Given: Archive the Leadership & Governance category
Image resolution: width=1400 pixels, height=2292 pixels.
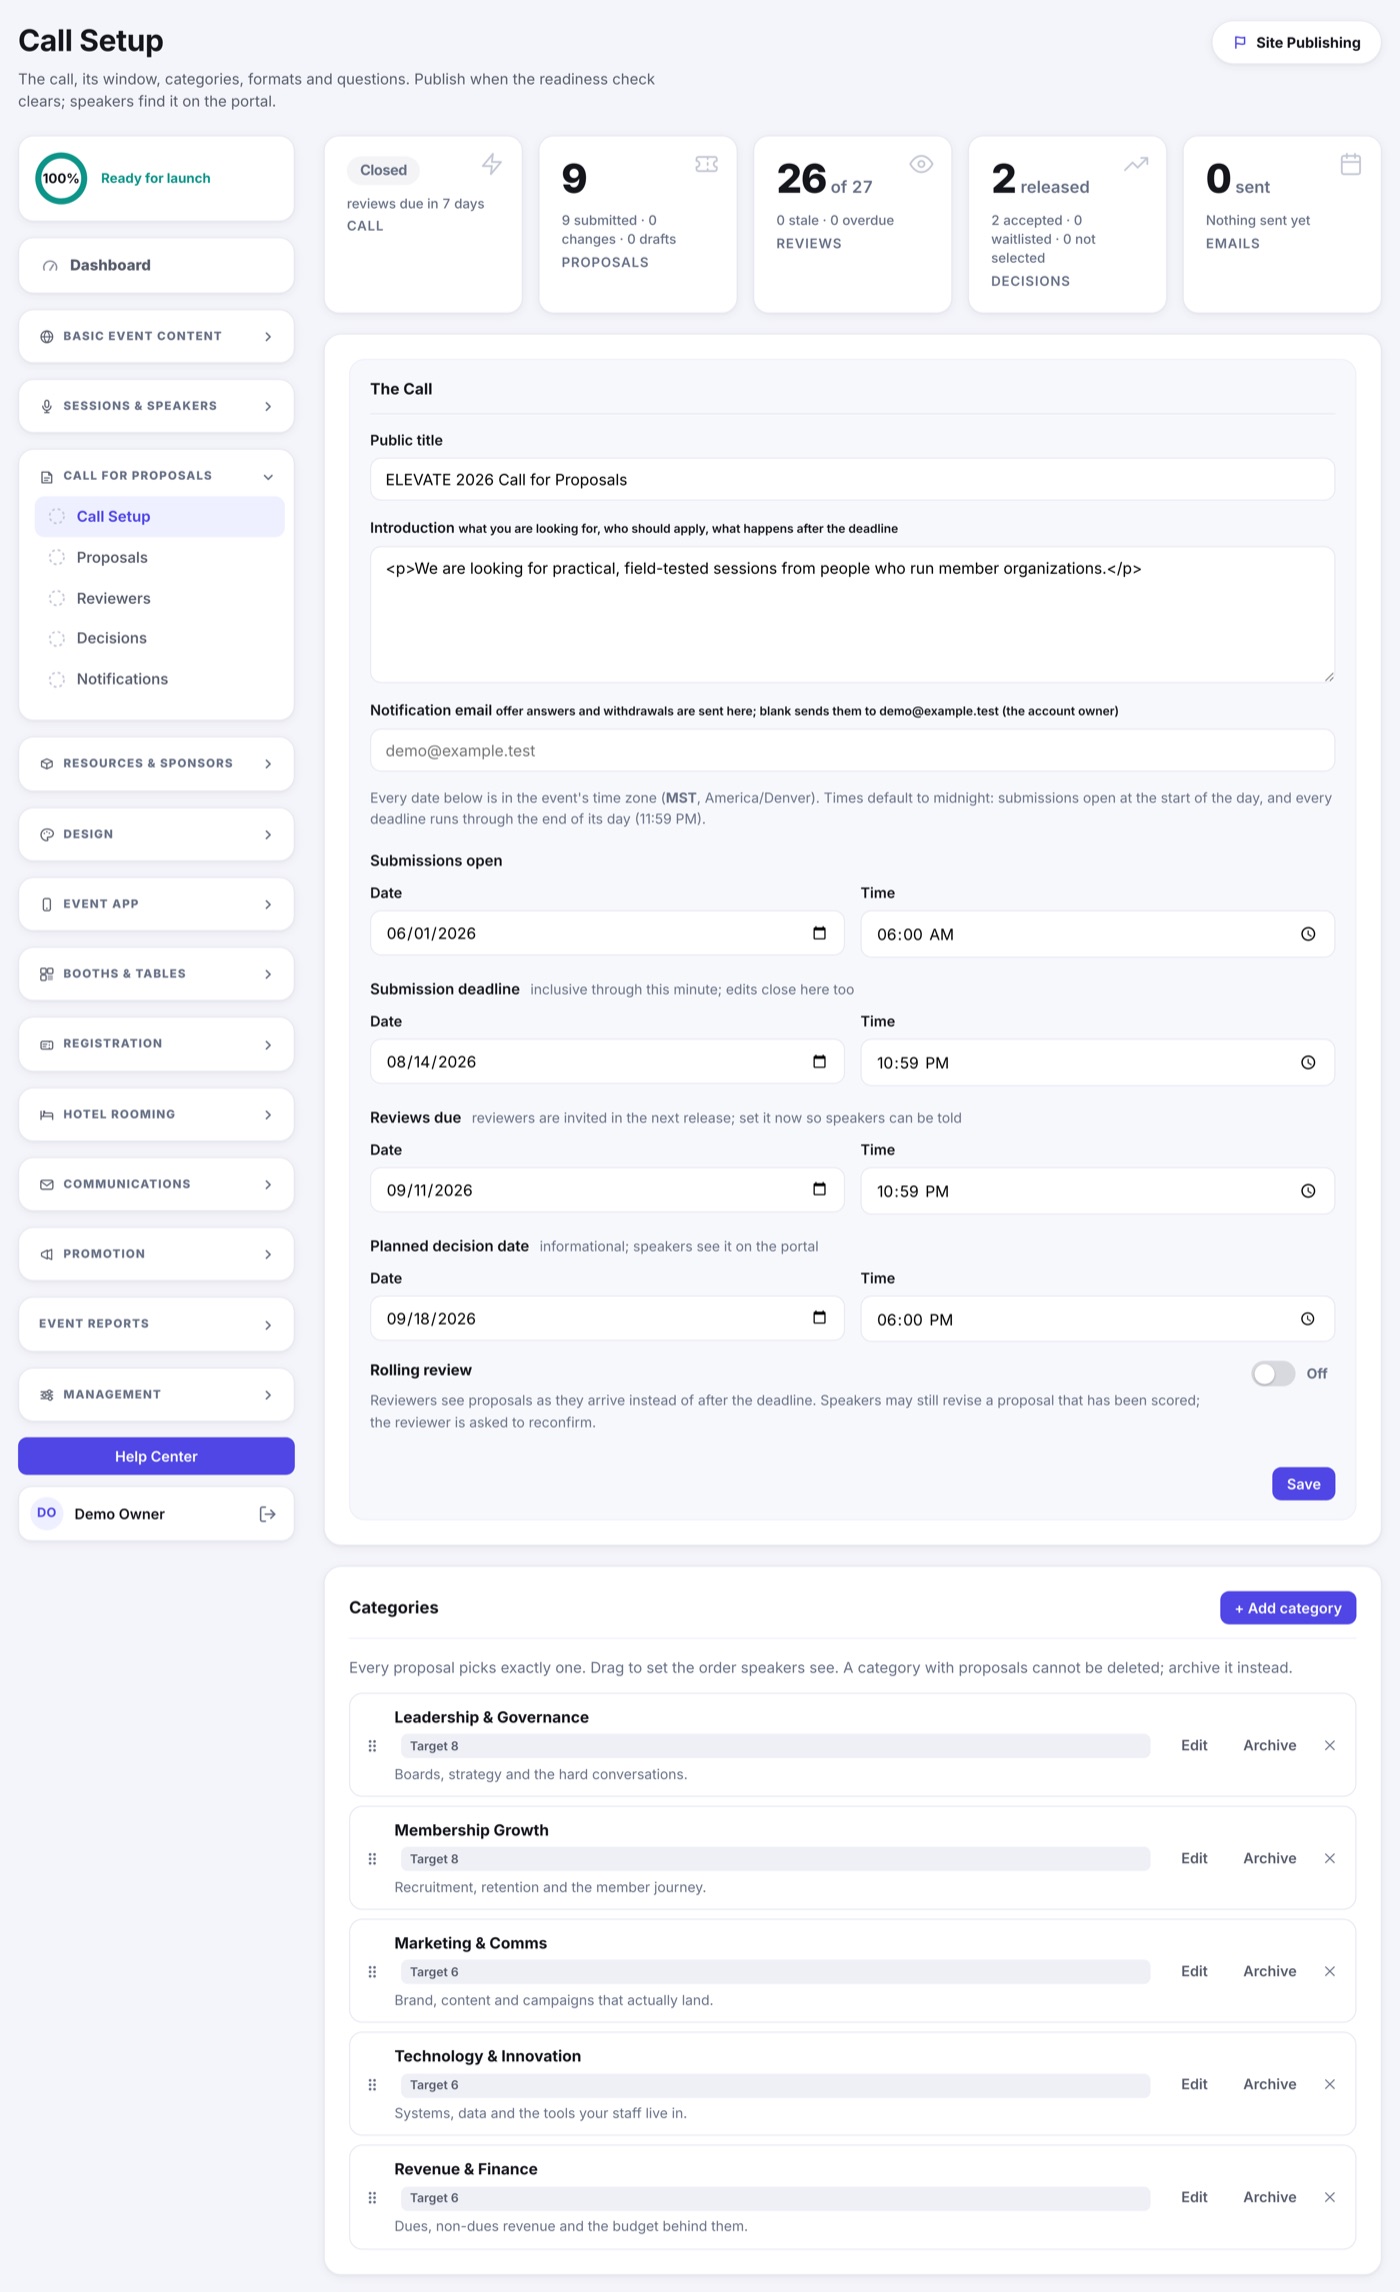Looking at the screenshot, I should coord(1270,1746).
